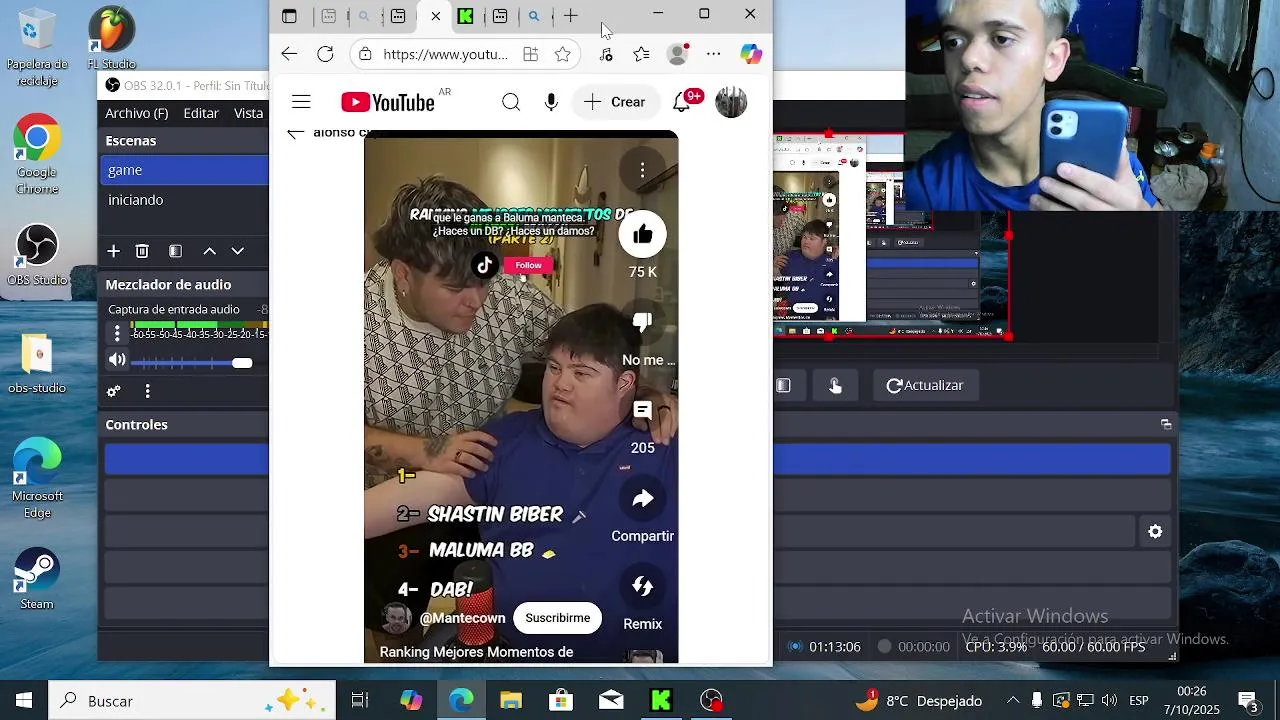Click the Windows Buscar search box
The width and height of the screenshot is (1280, 720).
[193, 701]
